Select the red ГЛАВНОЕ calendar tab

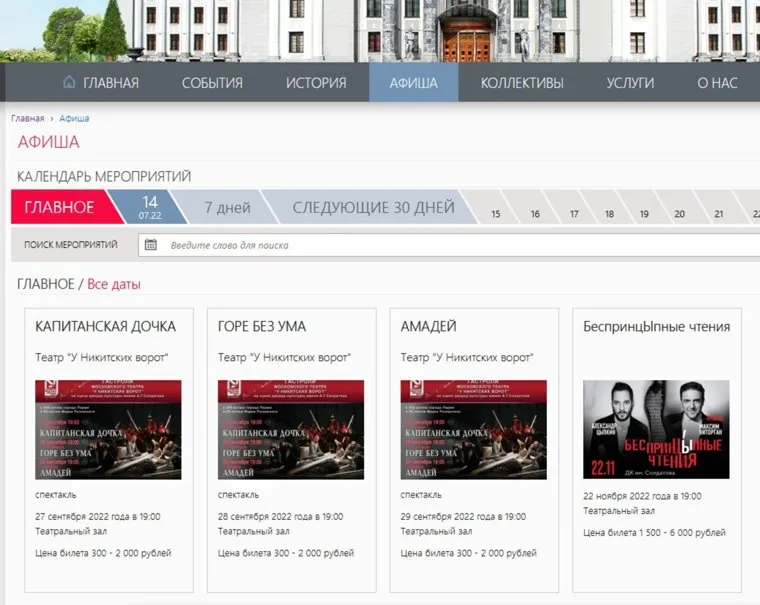pyautogui.click(x=59, y=208)
